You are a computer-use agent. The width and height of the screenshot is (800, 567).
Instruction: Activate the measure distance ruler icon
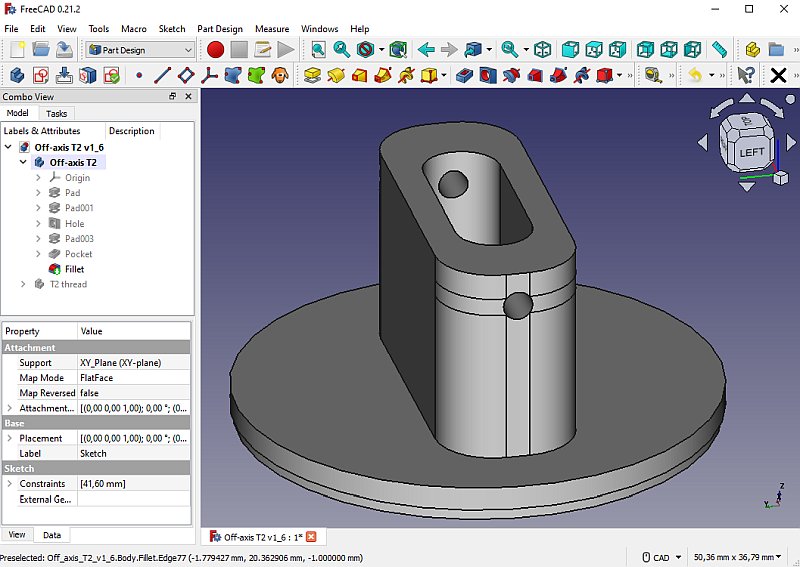[719, 50]
